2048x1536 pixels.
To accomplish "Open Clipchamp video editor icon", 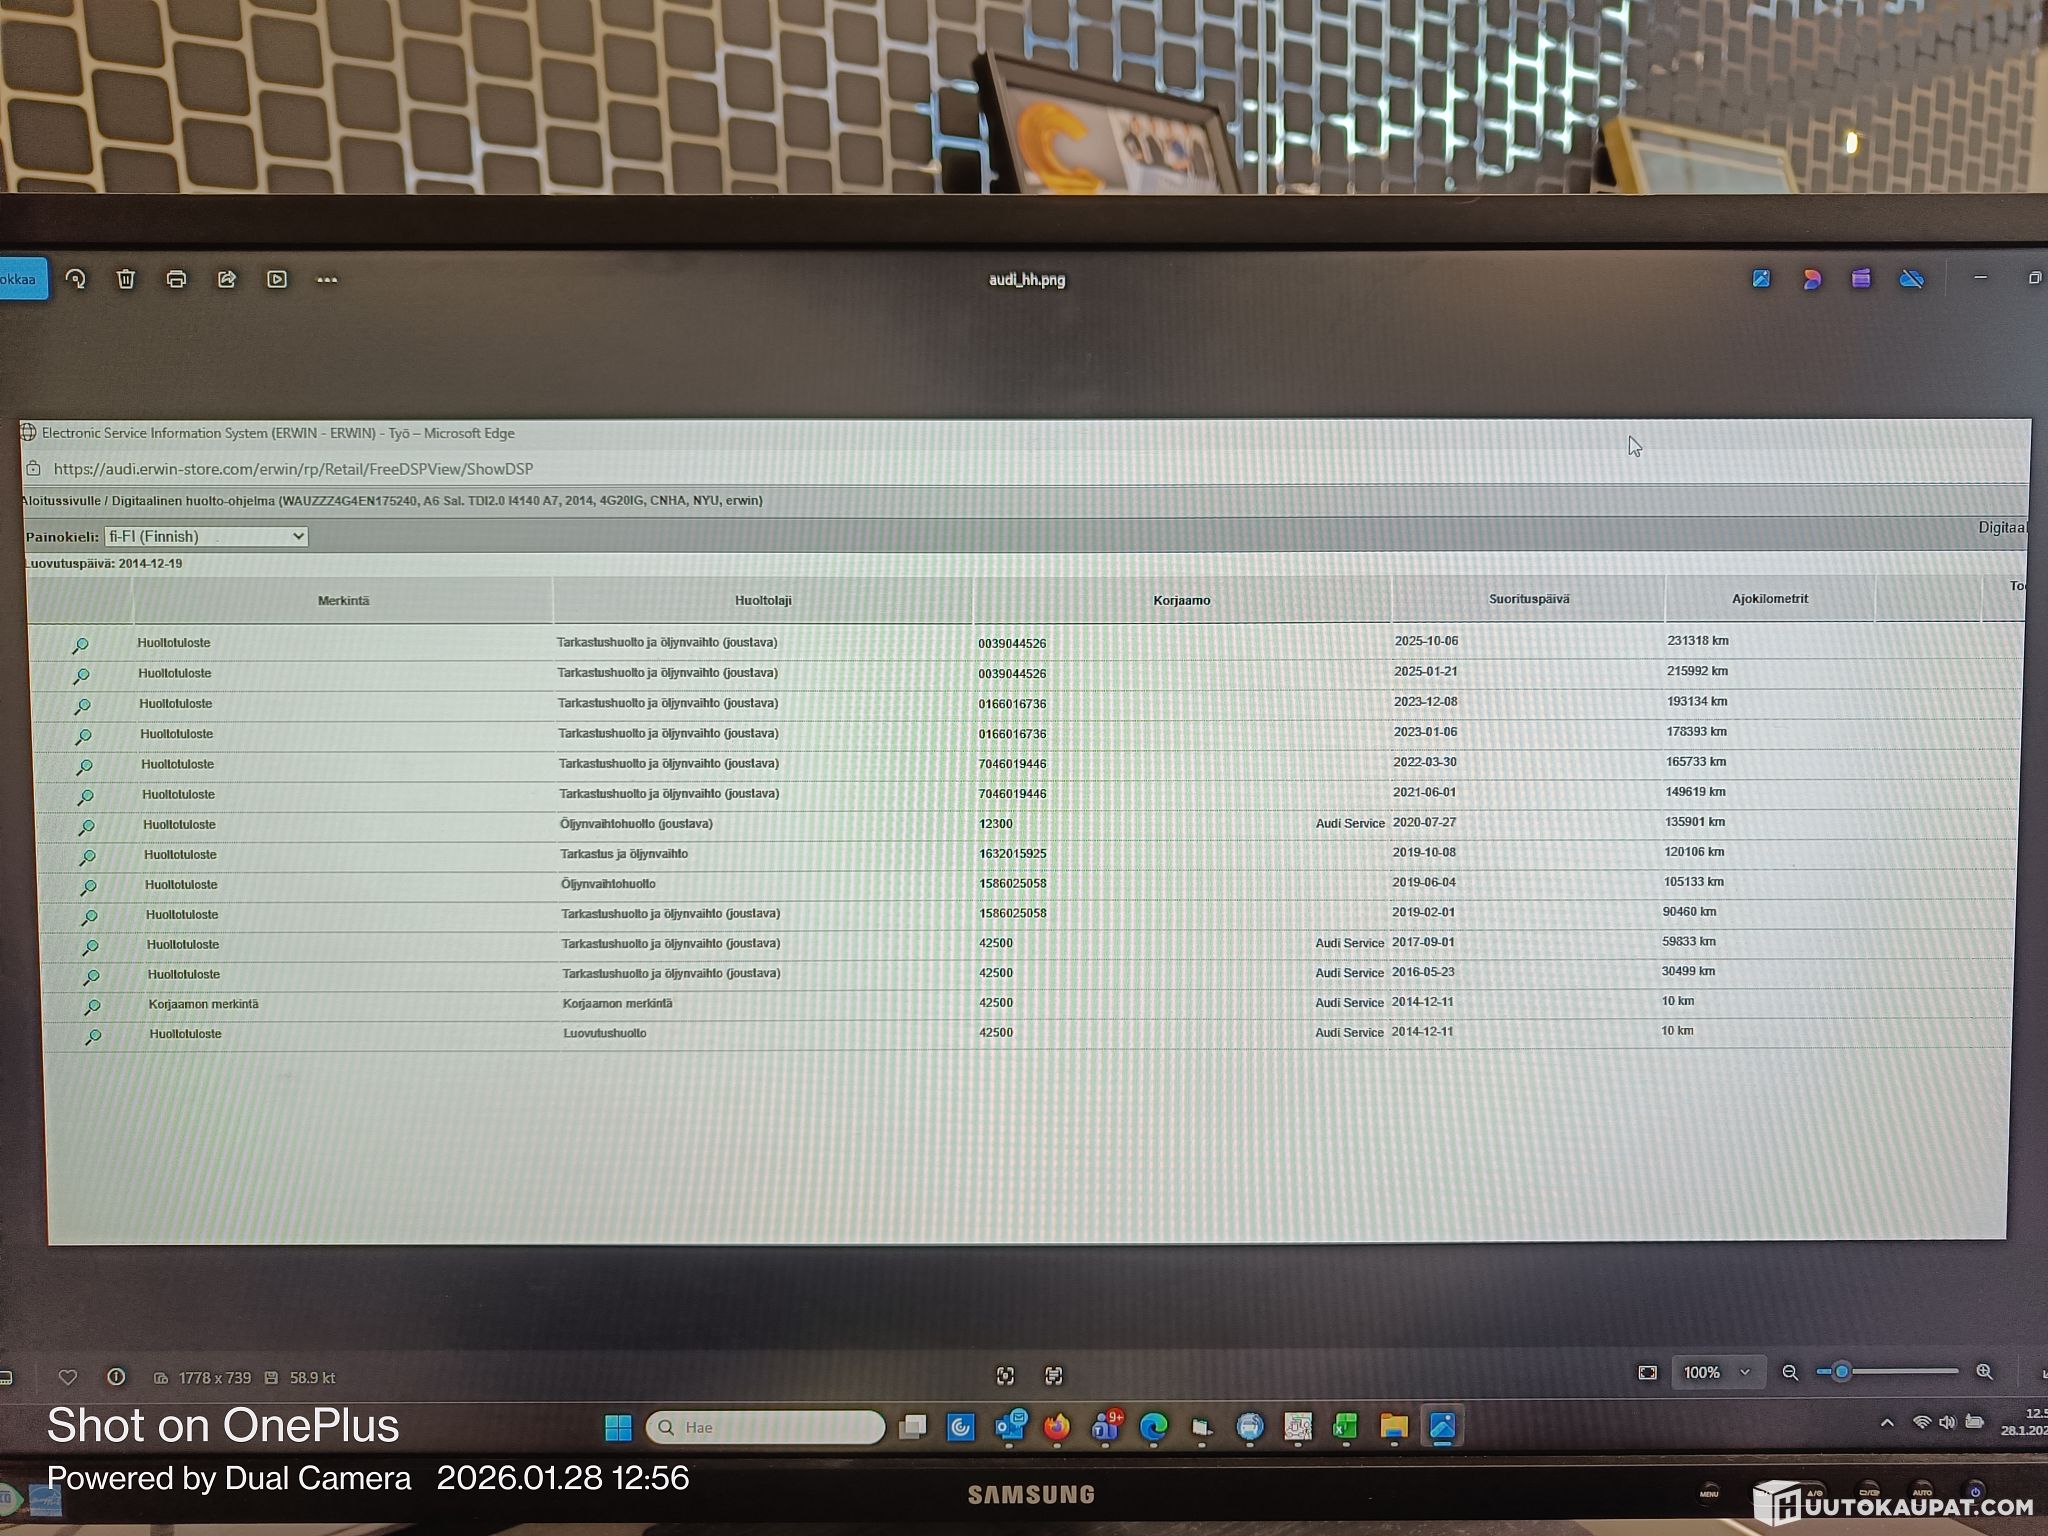I will [x=1861, y=279].
